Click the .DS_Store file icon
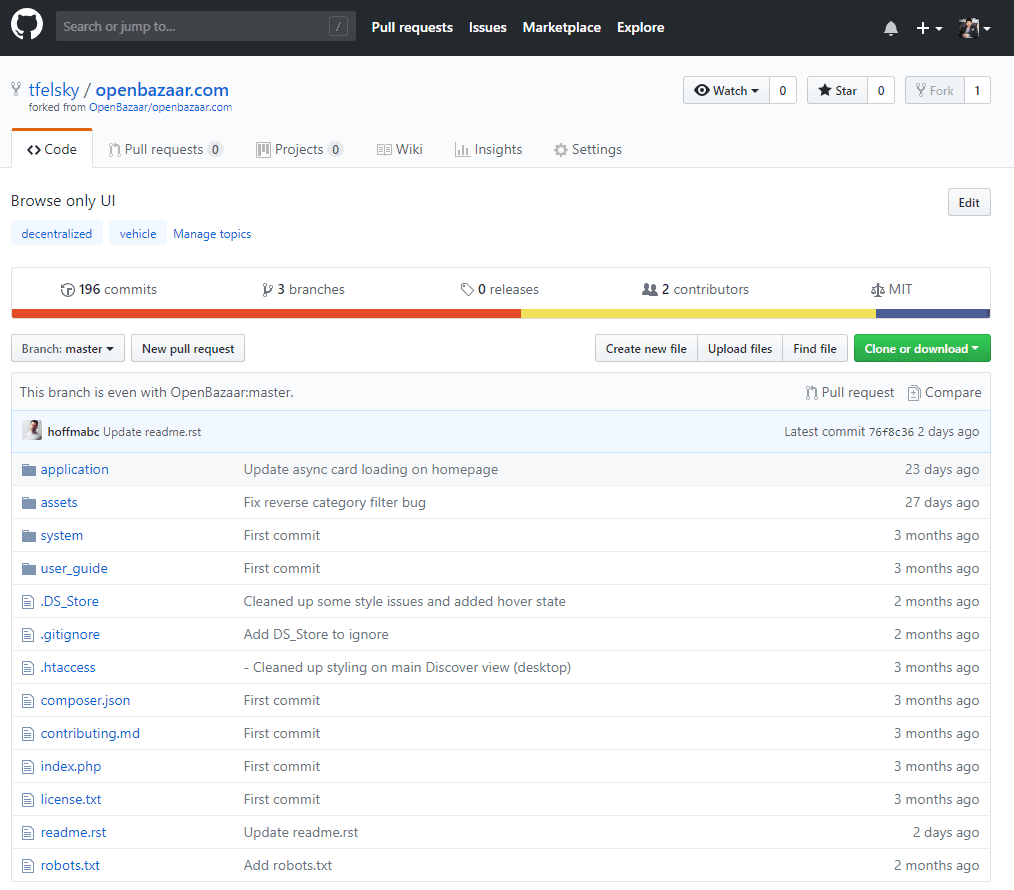This screenshot has width=1014, height=890. [x=28, y=602]
